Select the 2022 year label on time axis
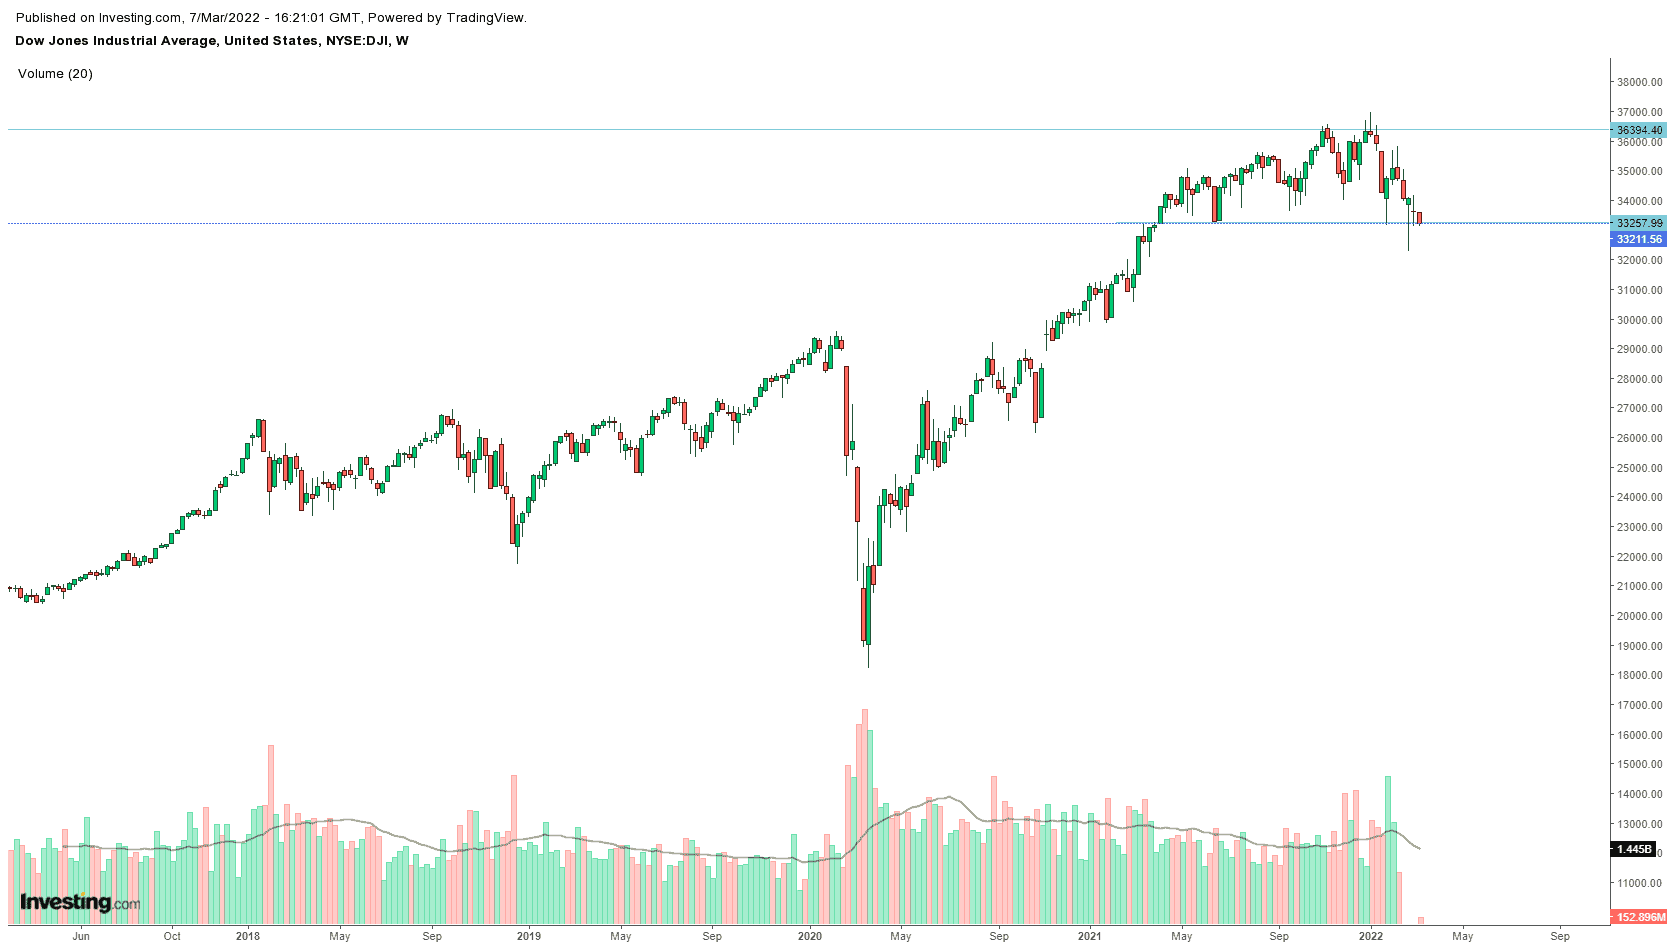 pyautogui.click(x=1371, y=937)
